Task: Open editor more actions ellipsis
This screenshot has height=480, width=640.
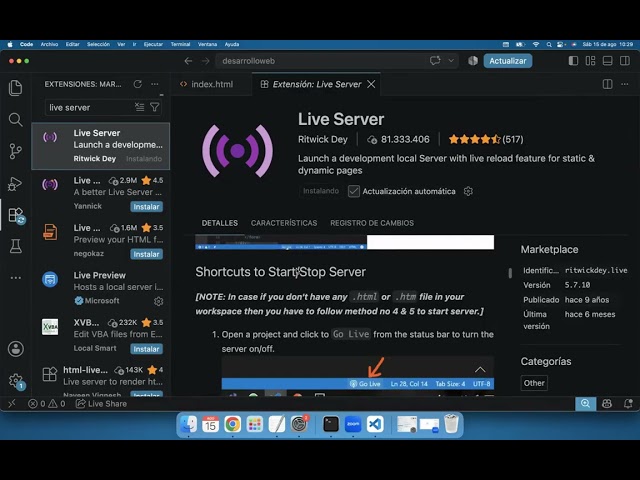Action: pyautogui.click(x=624, y=84)
